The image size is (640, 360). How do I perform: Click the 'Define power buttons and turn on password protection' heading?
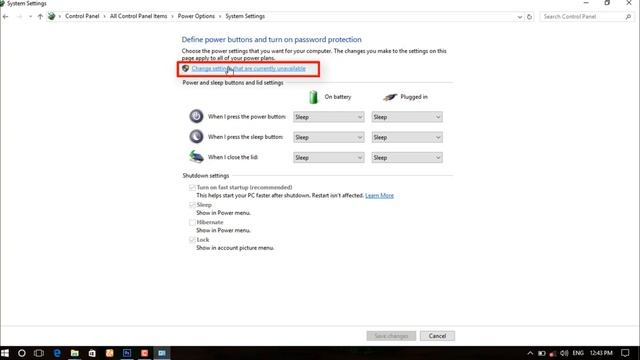pos(271,40)
